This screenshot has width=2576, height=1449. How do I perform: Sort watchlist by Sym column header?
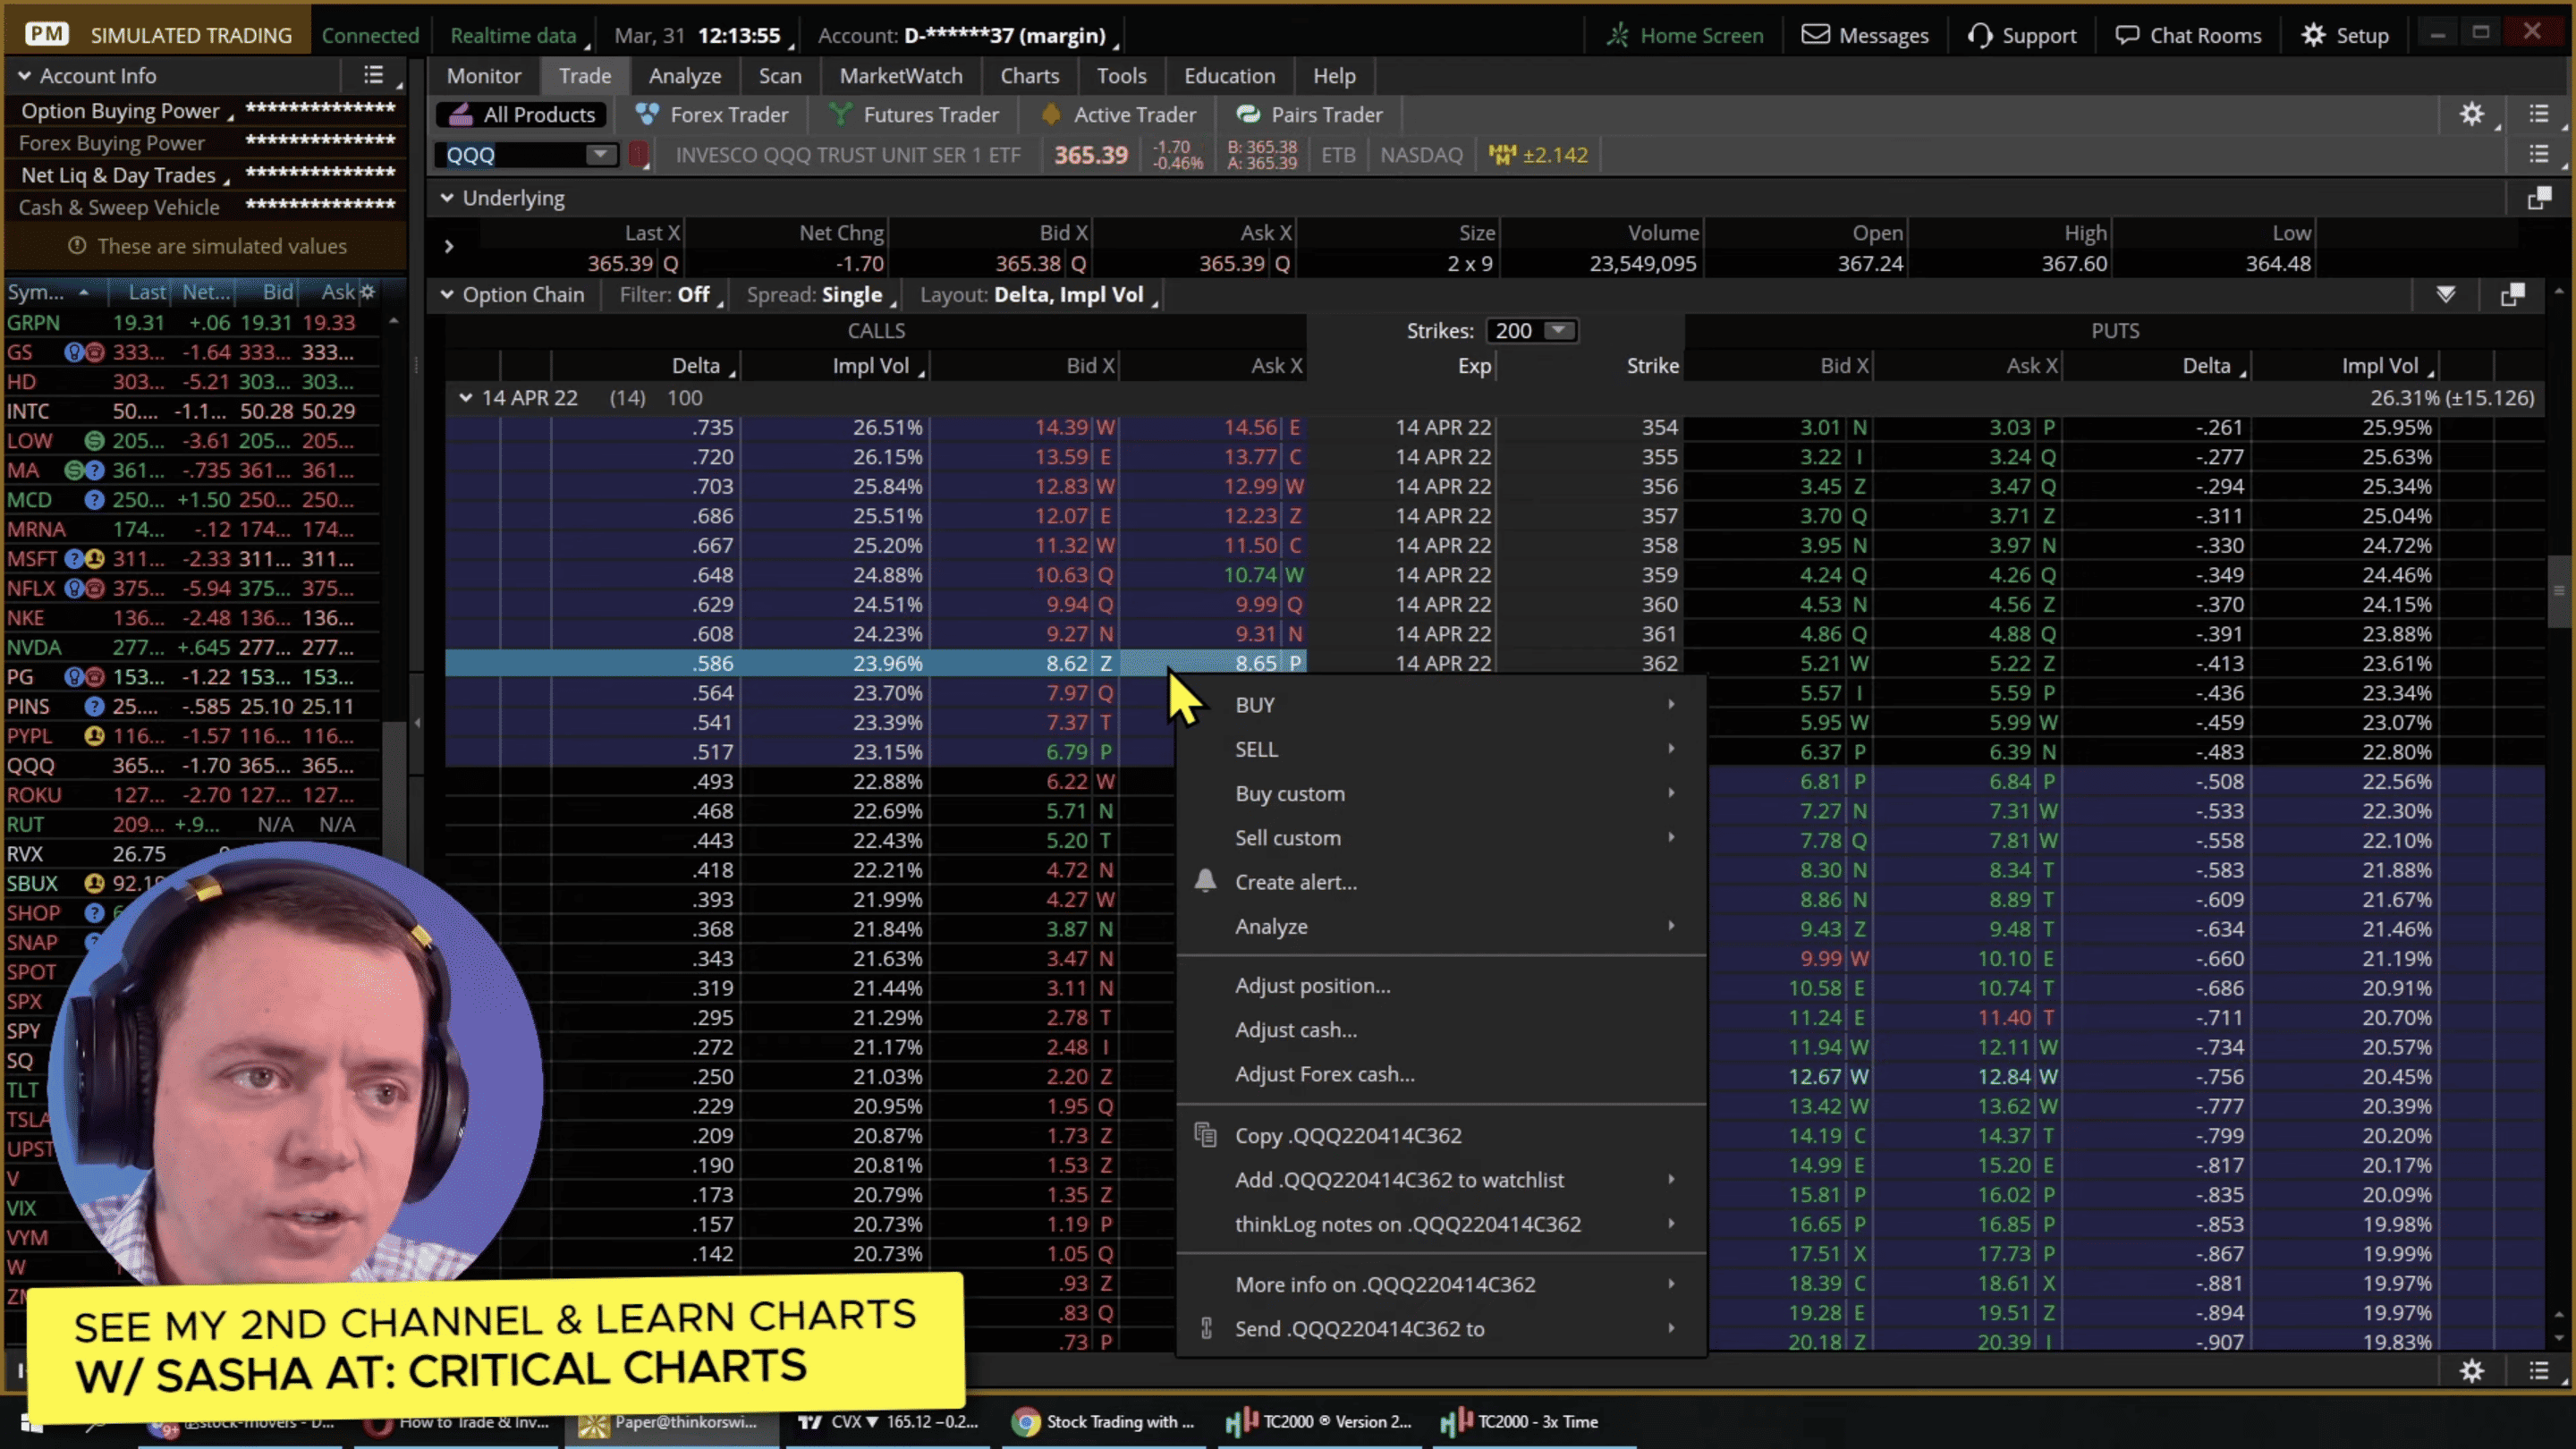[x=48, y=292]
